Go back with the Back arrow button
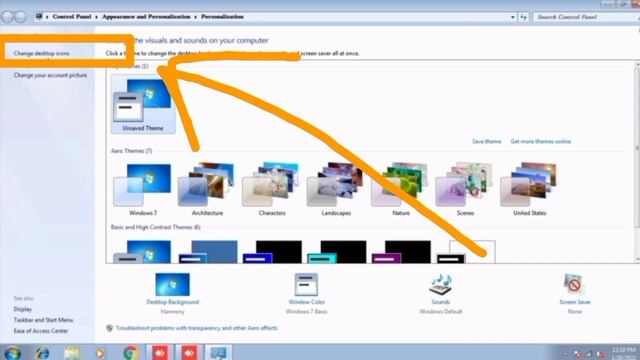The height and width of the screenshot is (360, 640). pyautogui.click(x=7, y=17)
